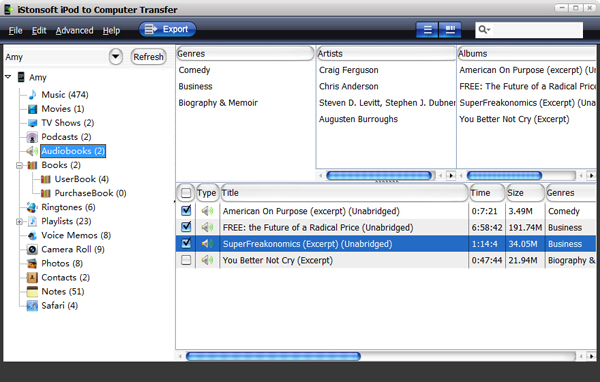600x382 pixels.
Task: Click the Voice Memos icon
Action: click(32, 235)
